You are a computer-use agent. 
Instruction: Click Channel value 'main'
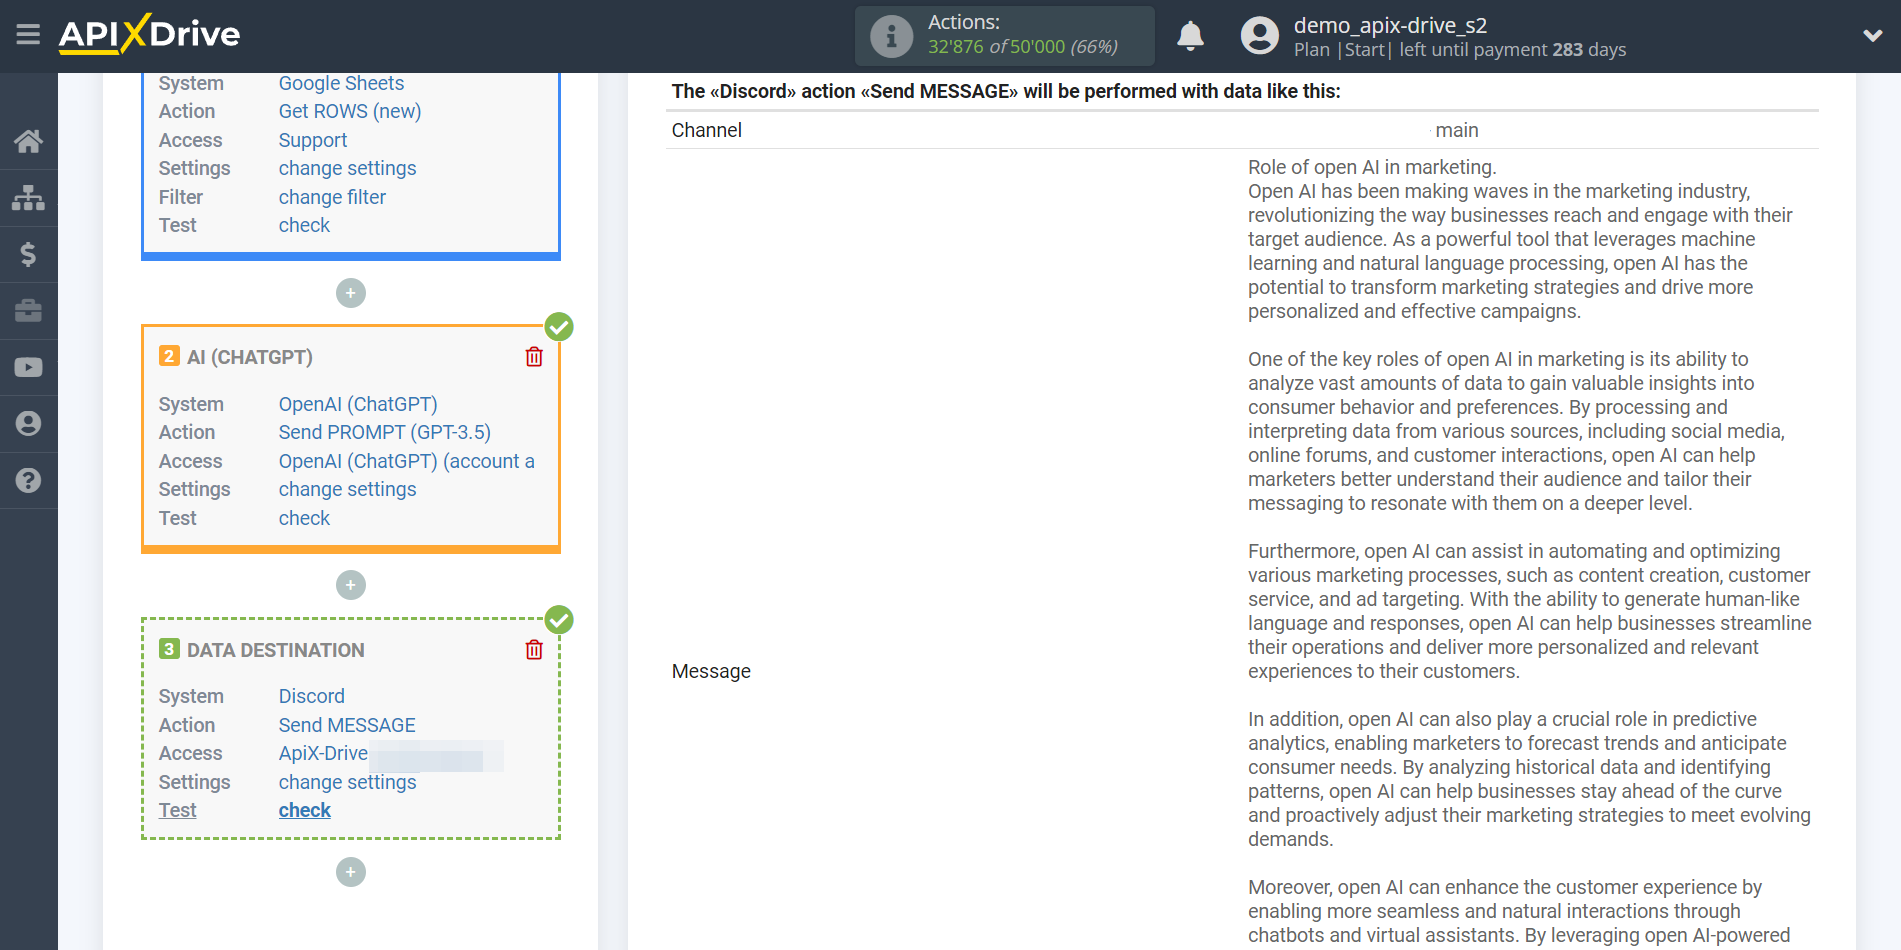point(1457,130)
